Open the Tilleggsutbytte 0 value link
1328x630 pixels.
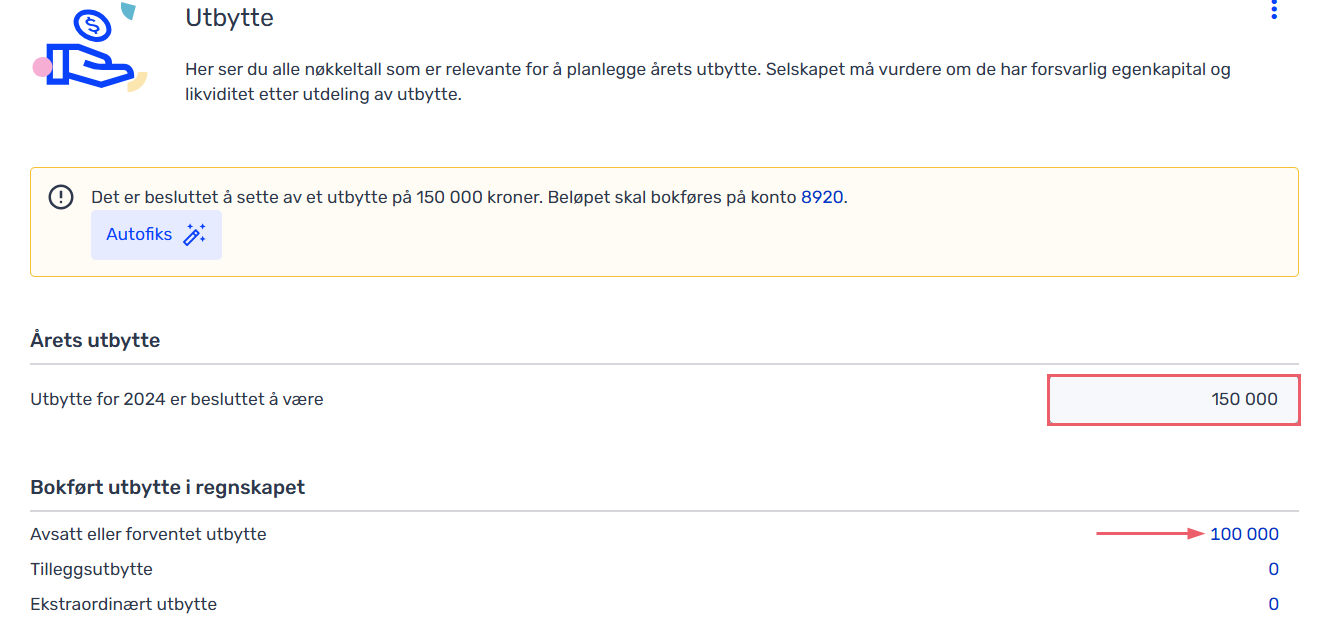(x=1274, y=569)
